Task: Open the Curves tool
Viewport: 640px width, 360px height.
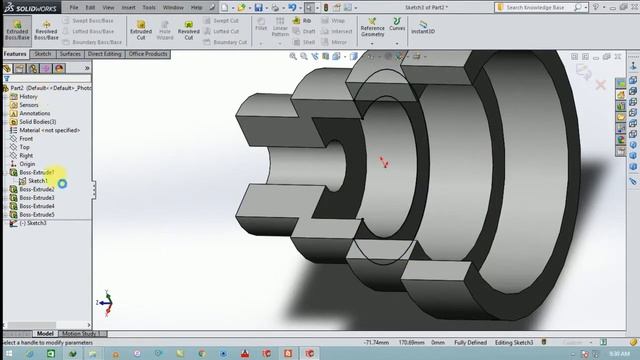Action: coord(397,24)
